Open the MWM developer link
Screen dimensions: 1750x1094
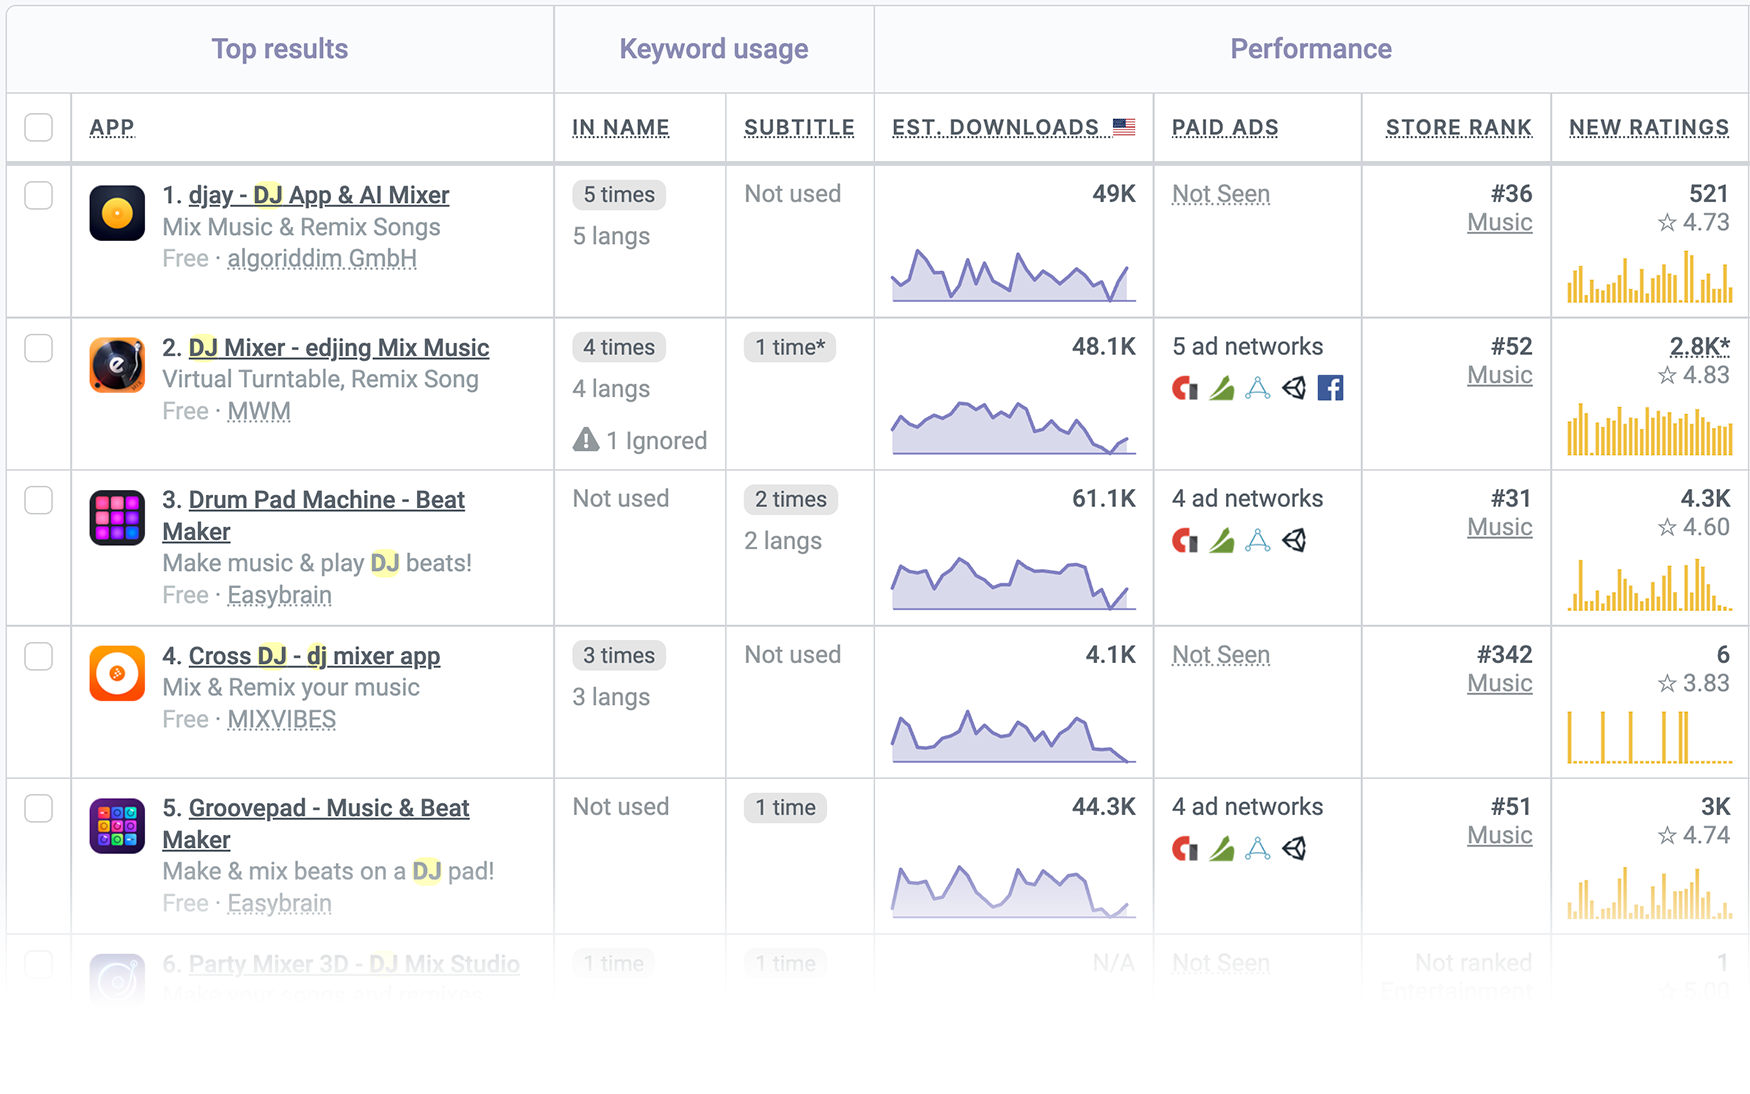[x=259, y=412]
